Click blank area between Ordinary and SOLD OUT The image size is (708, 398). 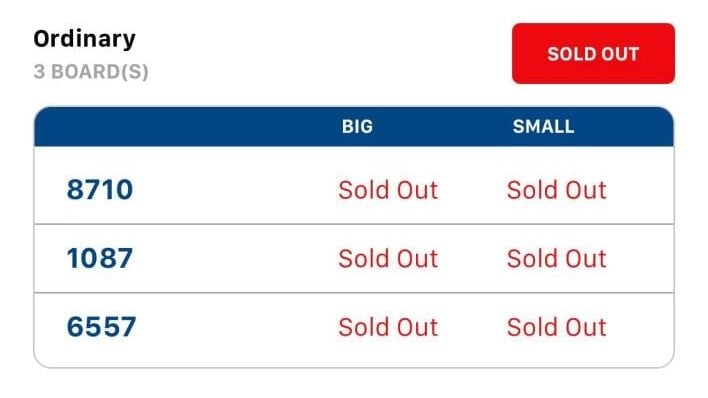click(x=323, y=54)
